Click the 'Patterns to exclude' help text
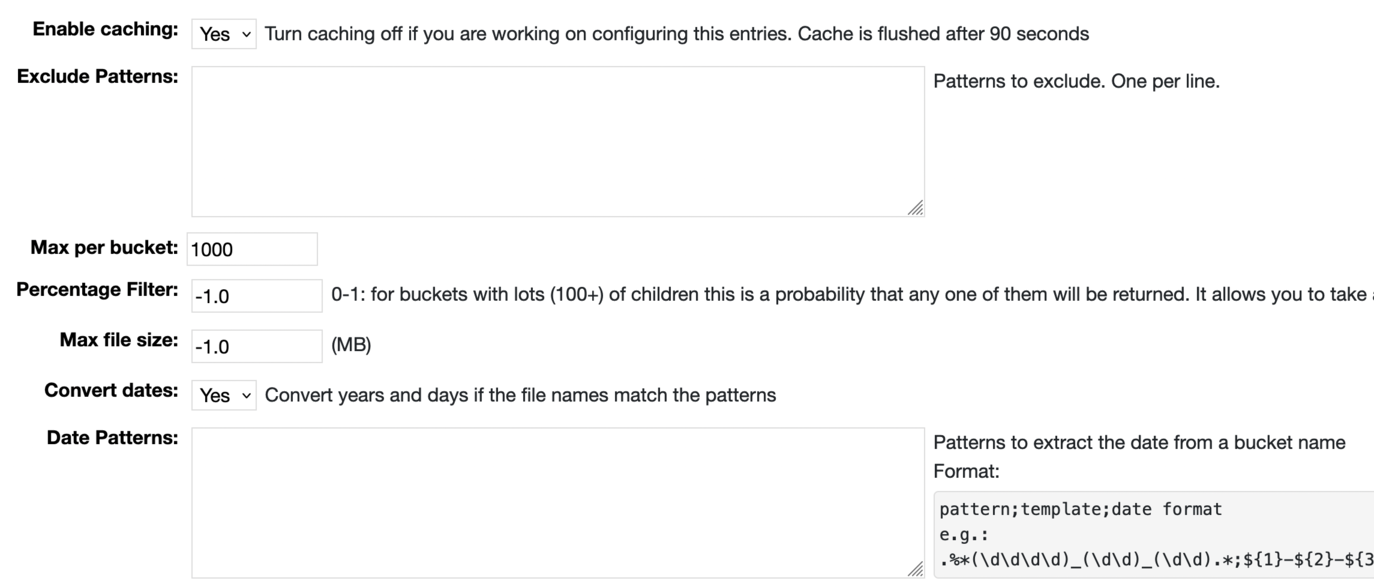1374x587 pixels. [x=1076, y=81]
